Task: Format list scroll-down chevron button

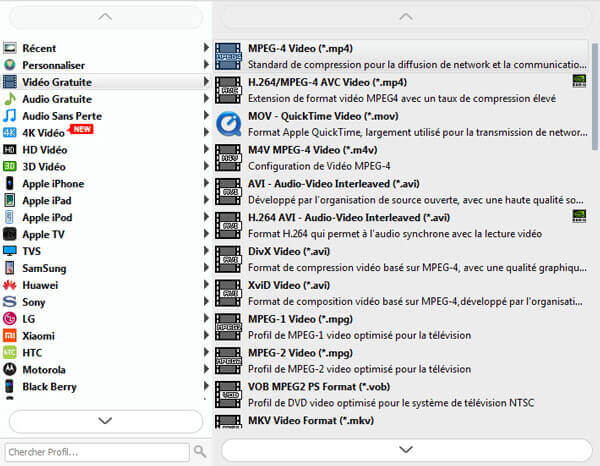Action: pos(406,449)
